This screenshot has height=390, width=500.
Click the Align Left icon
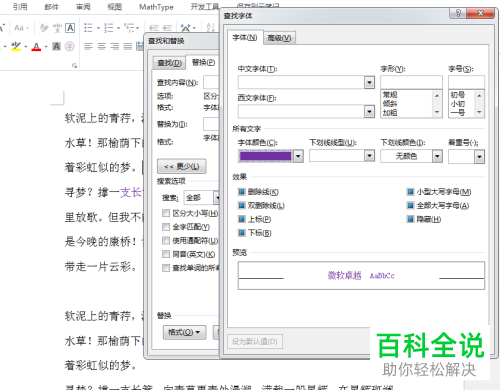click(x=88, y=46)
